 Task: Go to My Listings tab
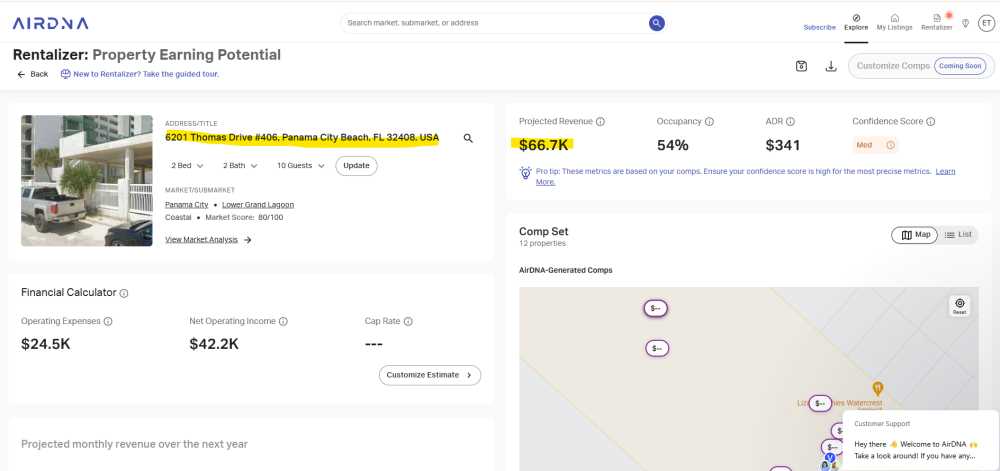click(894, 22)
